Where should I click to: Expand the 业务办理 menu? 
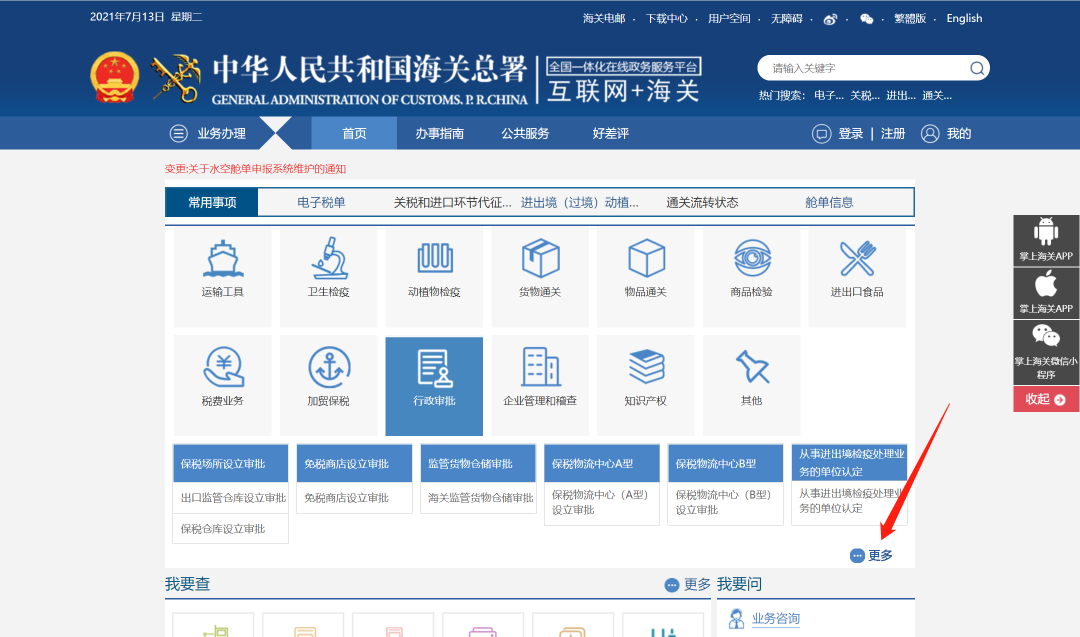(x=208, y=134)
